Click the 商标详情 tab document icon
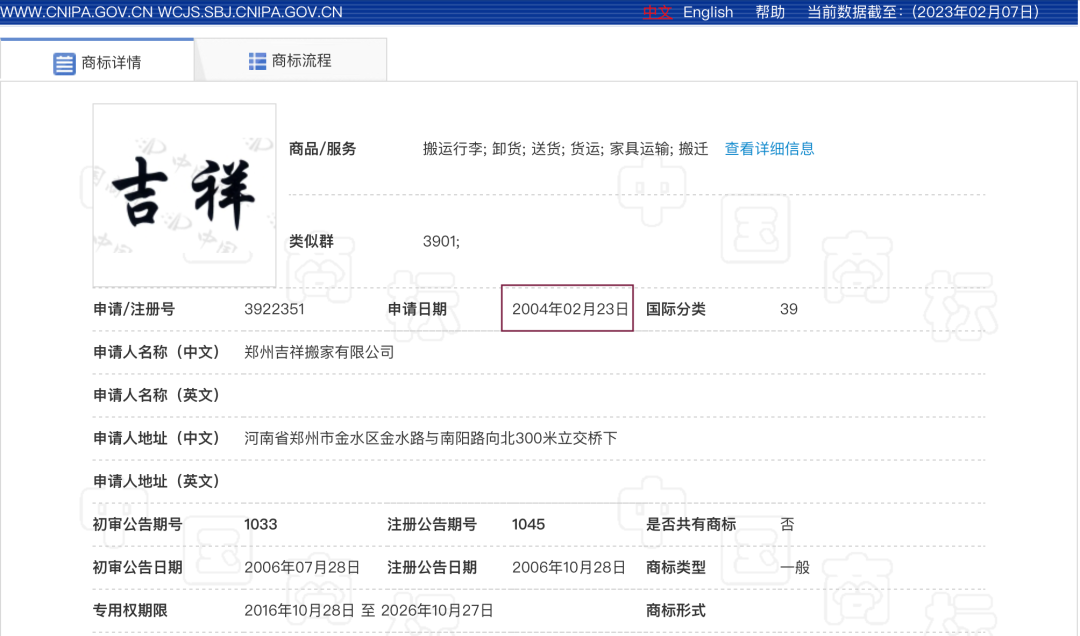Screen dimensions: 1080x636 [x=64, y=63]
